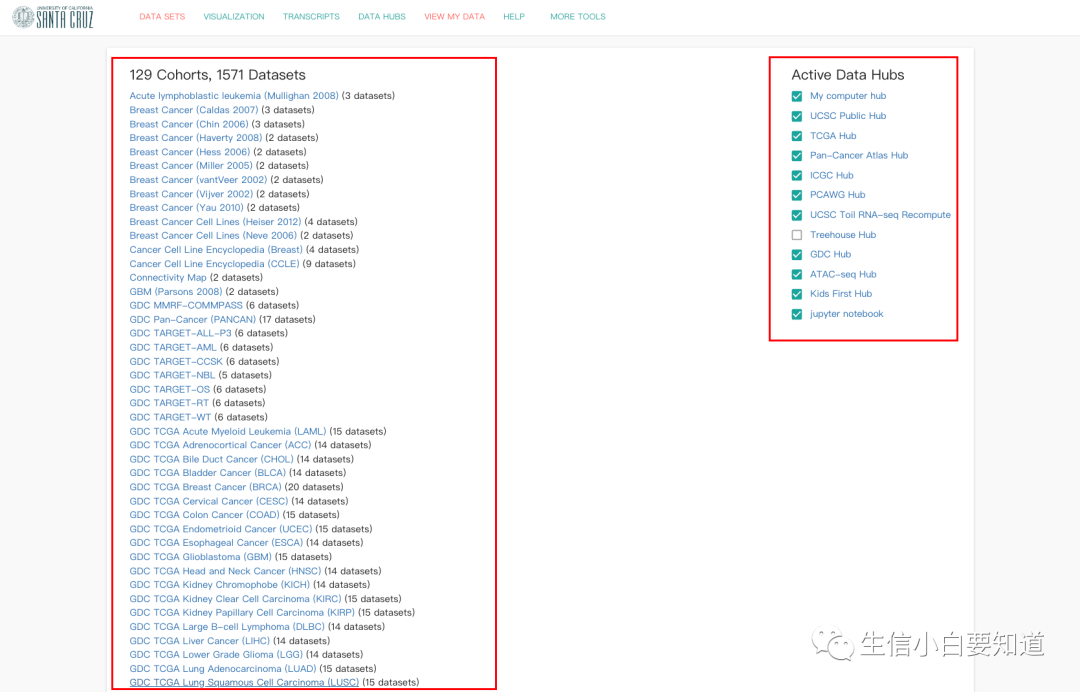The height and width of the screenshot is (692, 1080).
Task: Open GDC Pan-Cancer (PANCAN) cohort
Action: (192, 319)
